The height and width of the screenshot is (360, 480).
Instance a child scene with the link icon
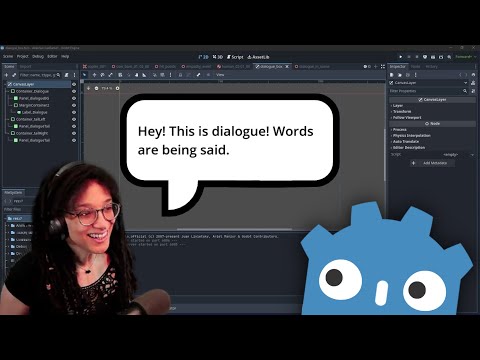coord(14,75)
